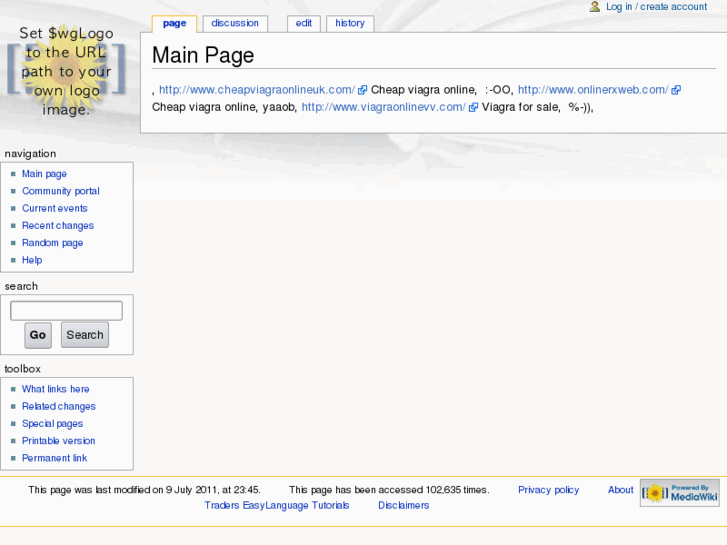The image size is (727, 545).
Task: Click external link icon after onlinerxweb URL
Action: pyautogui.click(x=676, y=90)
